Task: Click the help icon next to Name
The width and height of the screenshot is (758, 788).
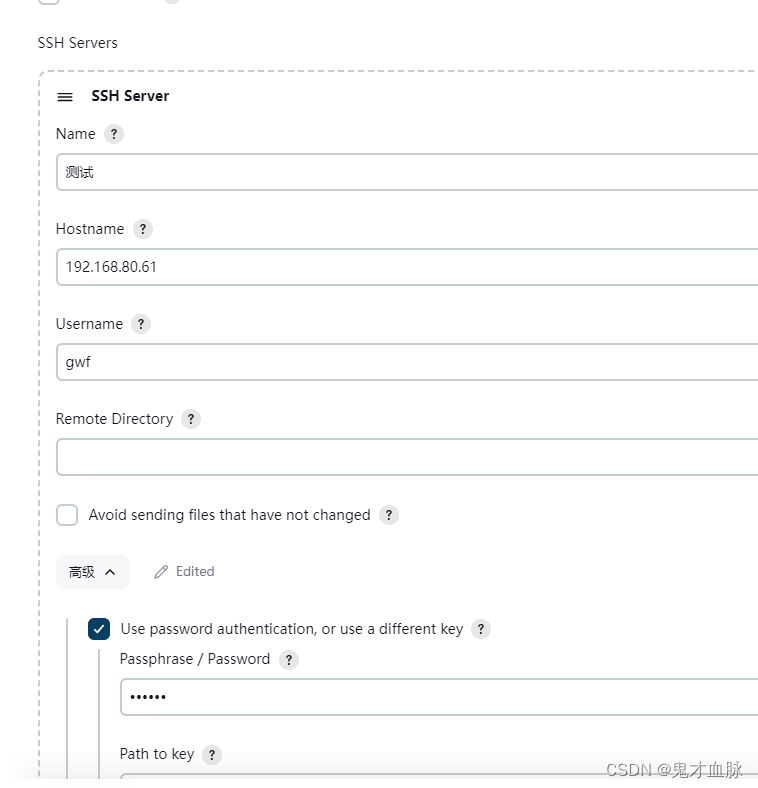Action: click(114, 134)
